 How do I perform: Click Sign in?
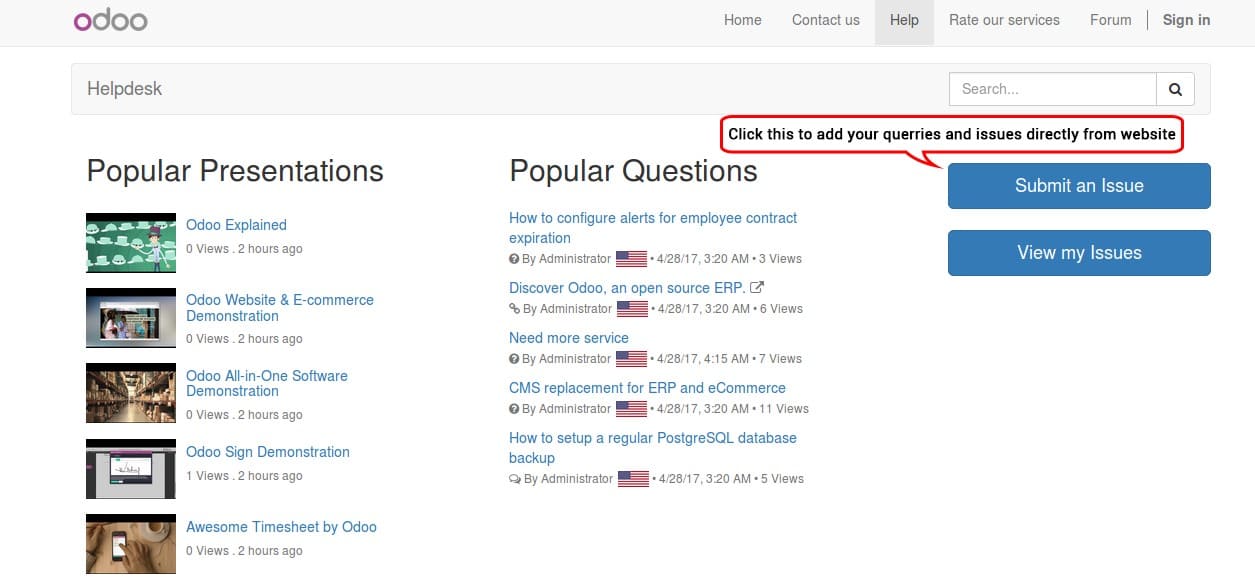coord(1186,20)
